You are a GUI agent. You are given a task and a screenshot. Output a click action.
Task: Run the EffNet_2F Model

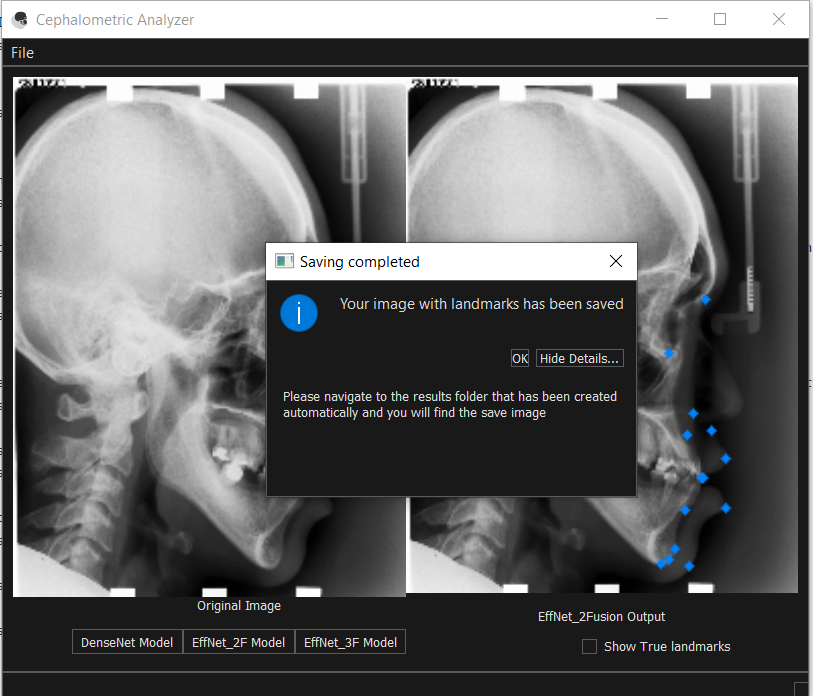(238, 641)
